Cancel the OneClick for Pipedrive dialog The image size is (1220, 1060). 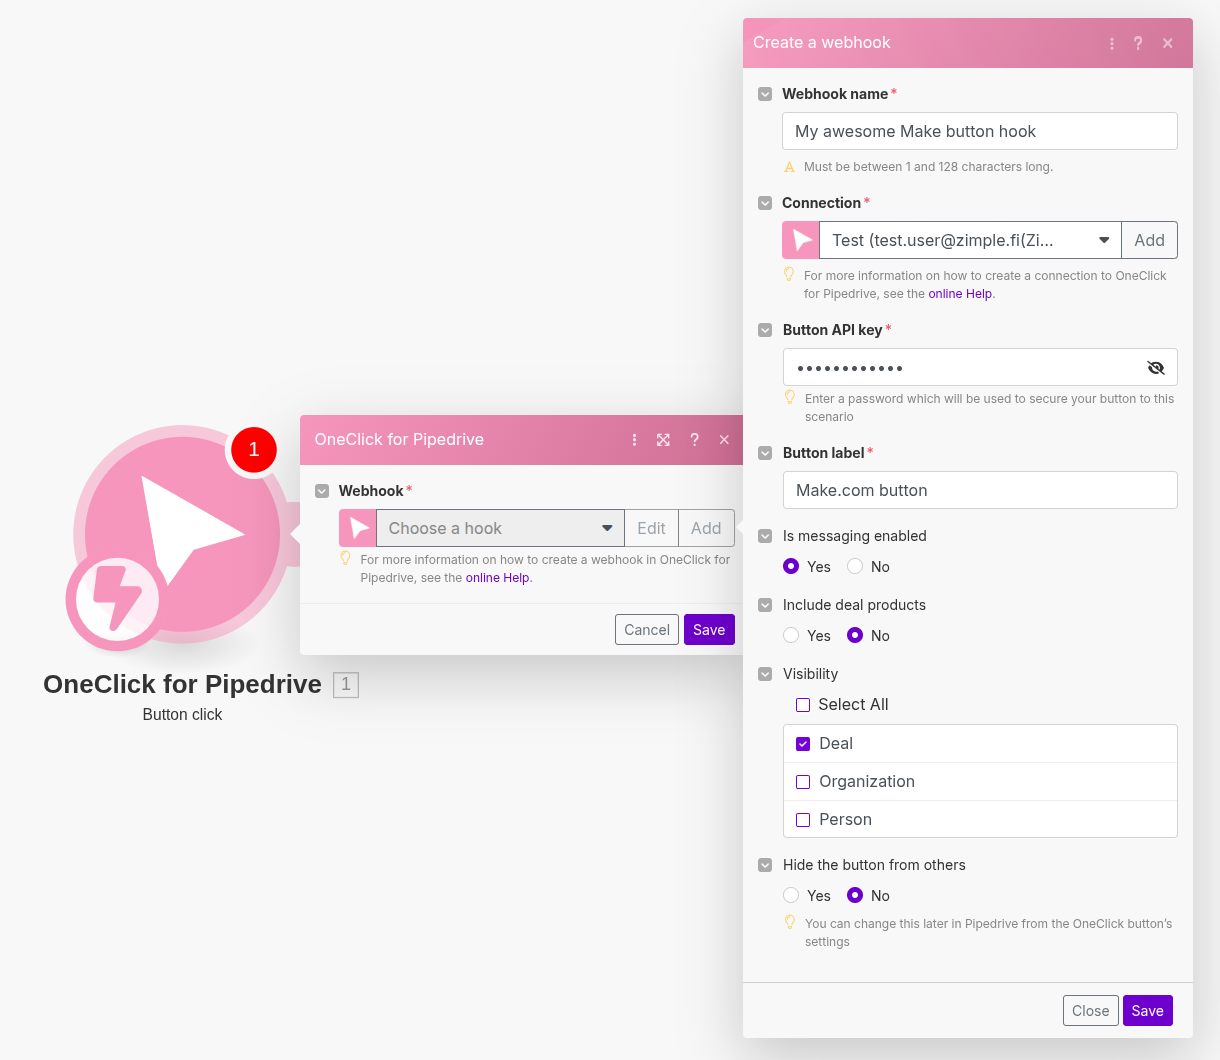click(647, 630)
